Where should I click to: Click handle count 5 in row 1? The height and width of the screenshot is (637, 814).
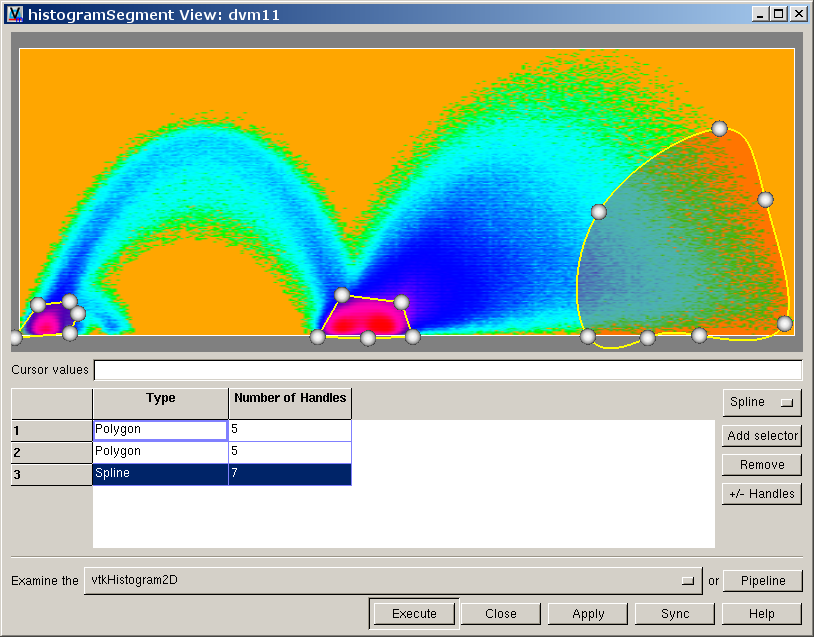point(290,430)
